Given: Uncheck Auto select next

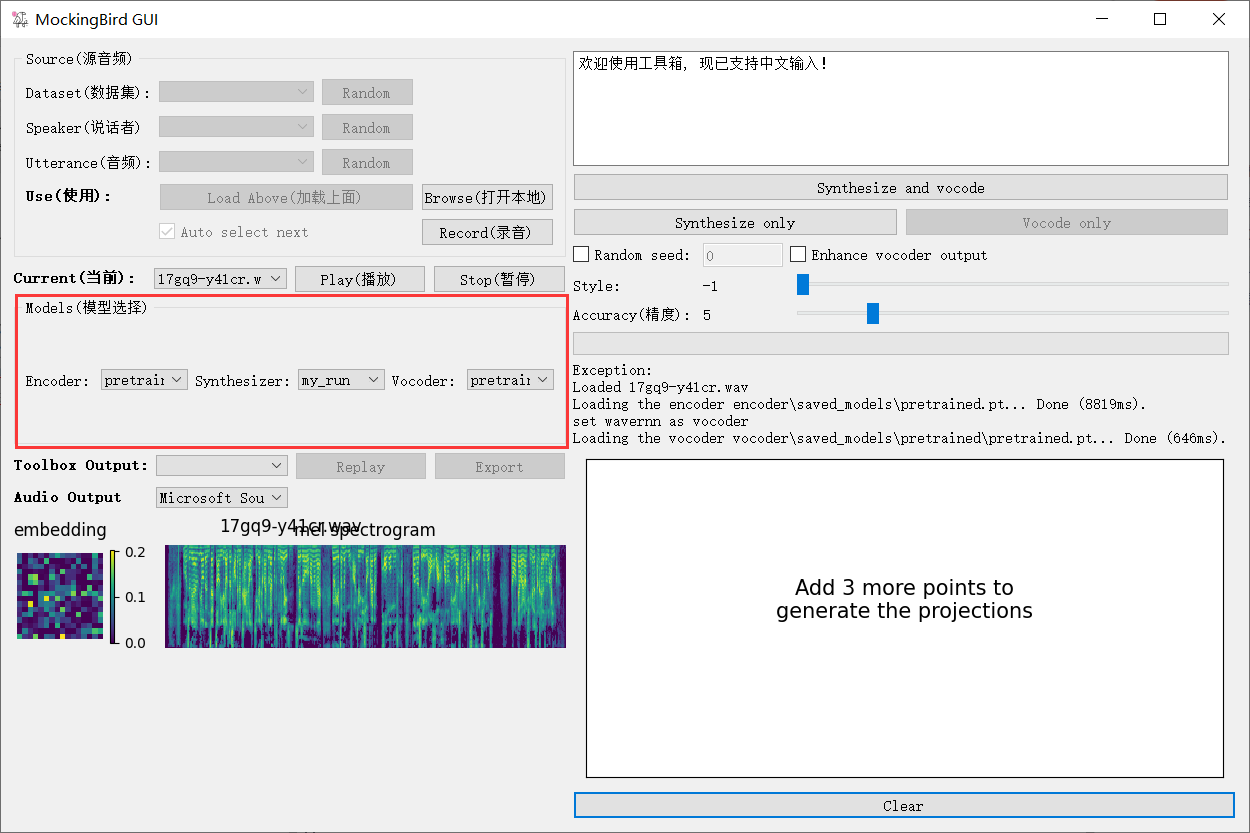Looking at the screenshot, I should [x=166, y=231].
